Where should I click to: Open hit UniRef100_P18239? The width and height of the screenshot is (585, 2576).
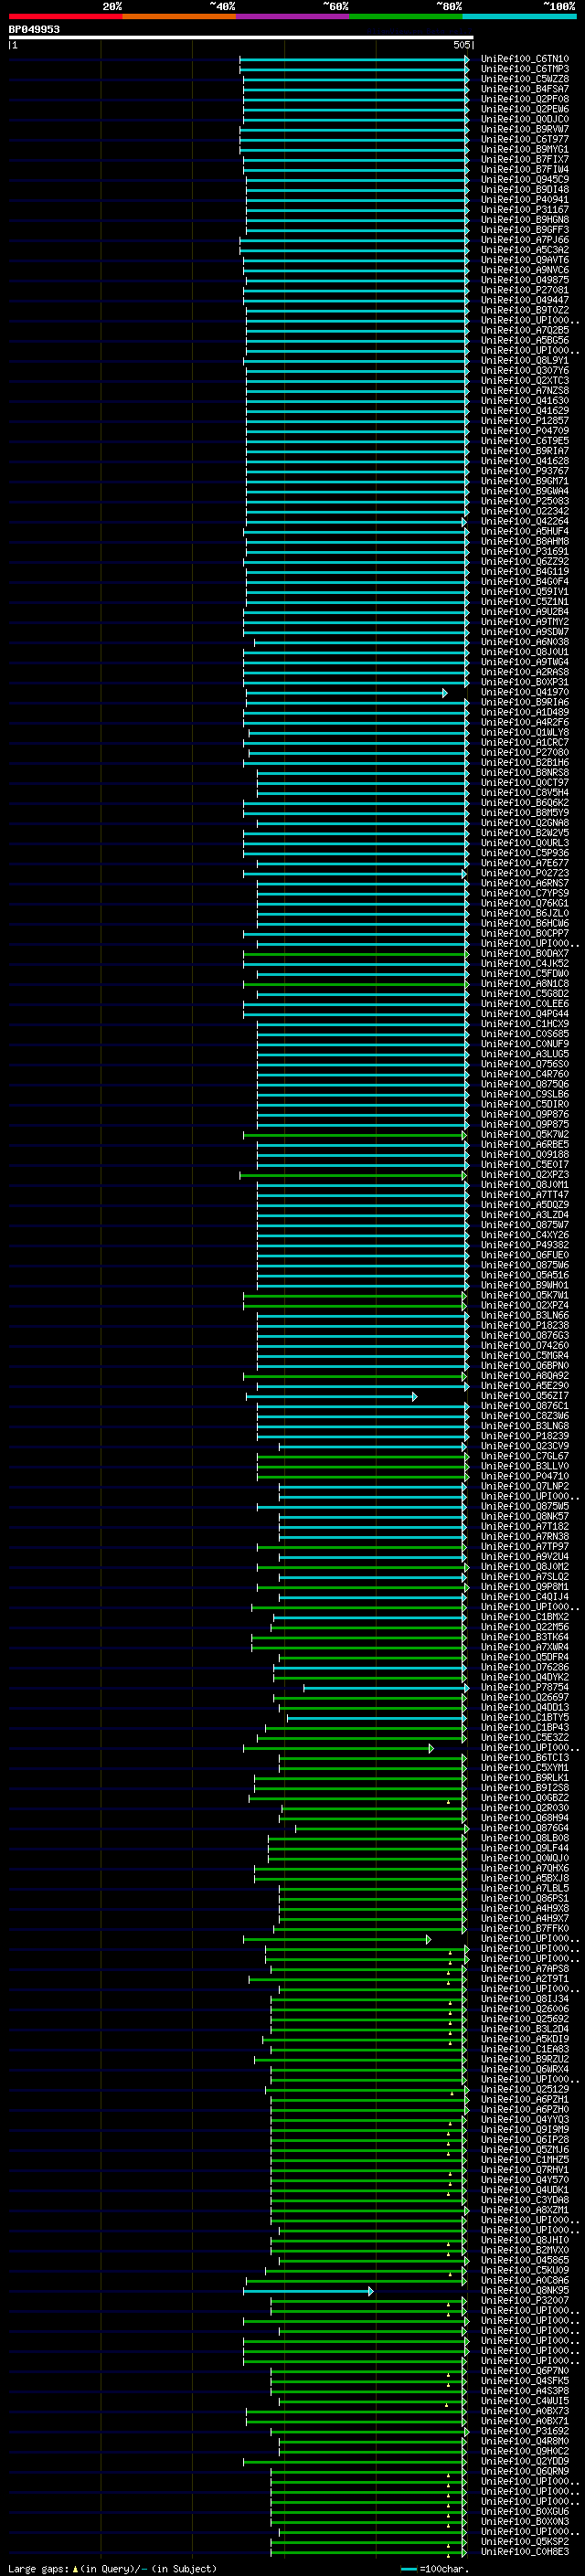coord(524,1436)
